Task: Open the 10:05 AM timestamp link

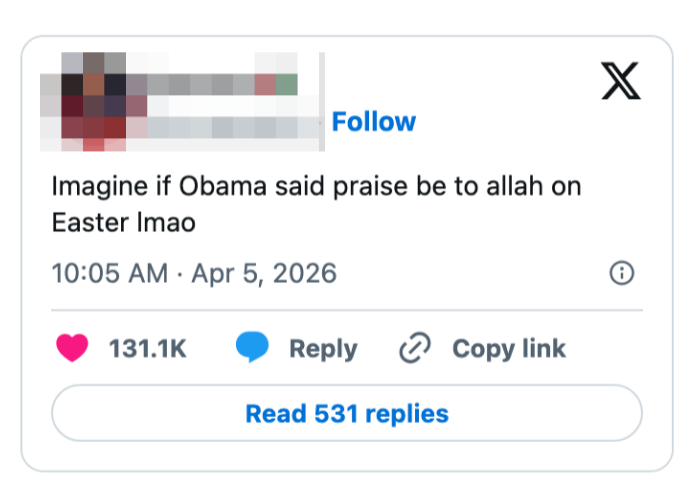Action: point(109,273)
